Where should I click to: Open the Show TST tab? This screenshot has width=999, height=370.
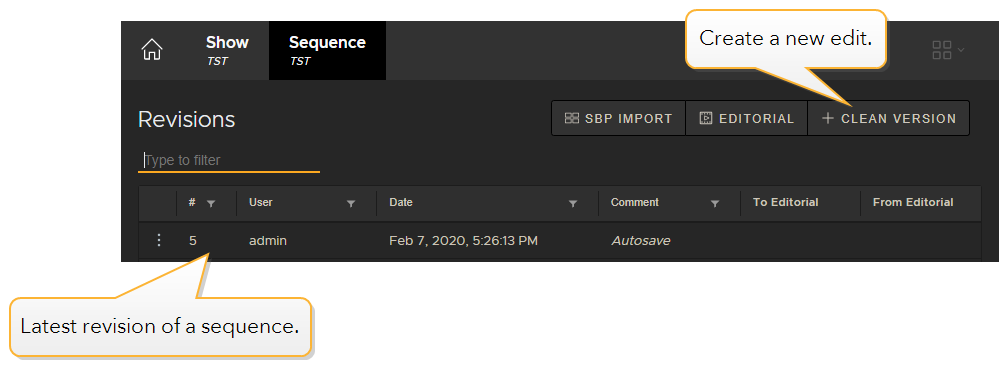pyautogui.click(x=227, y=50)
